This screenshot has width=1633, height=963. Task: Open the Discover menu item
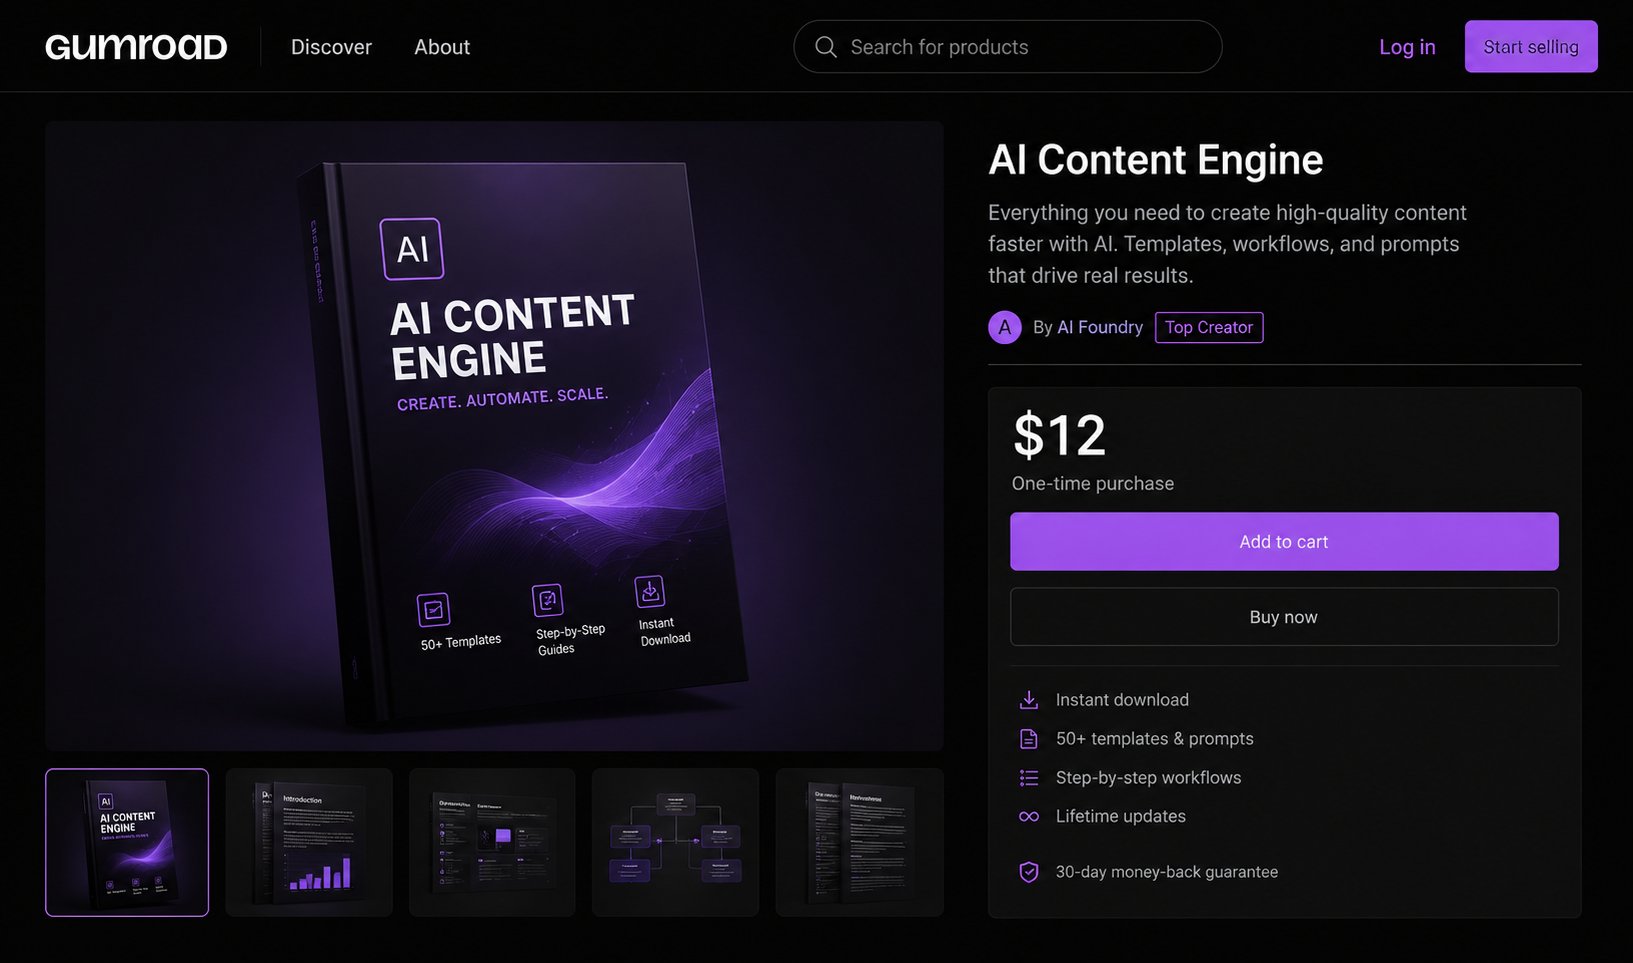pos(331,47)
